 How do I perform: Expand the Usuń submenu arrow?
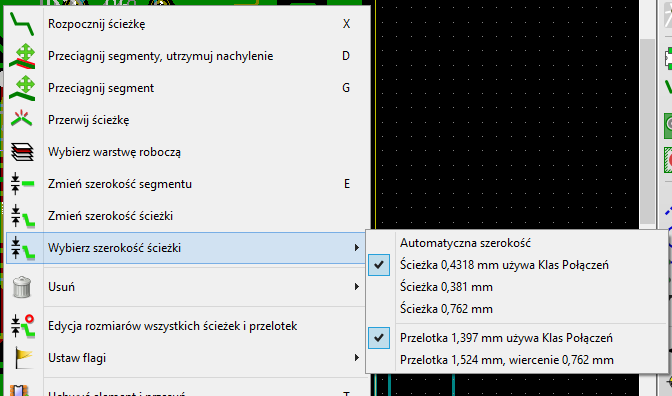click(357, 287)
